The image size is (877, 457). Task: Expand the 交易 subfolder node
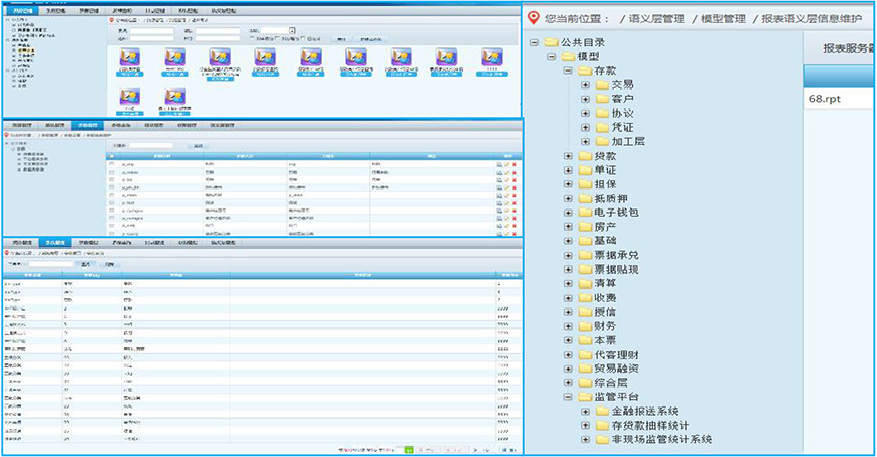[585, 86]
